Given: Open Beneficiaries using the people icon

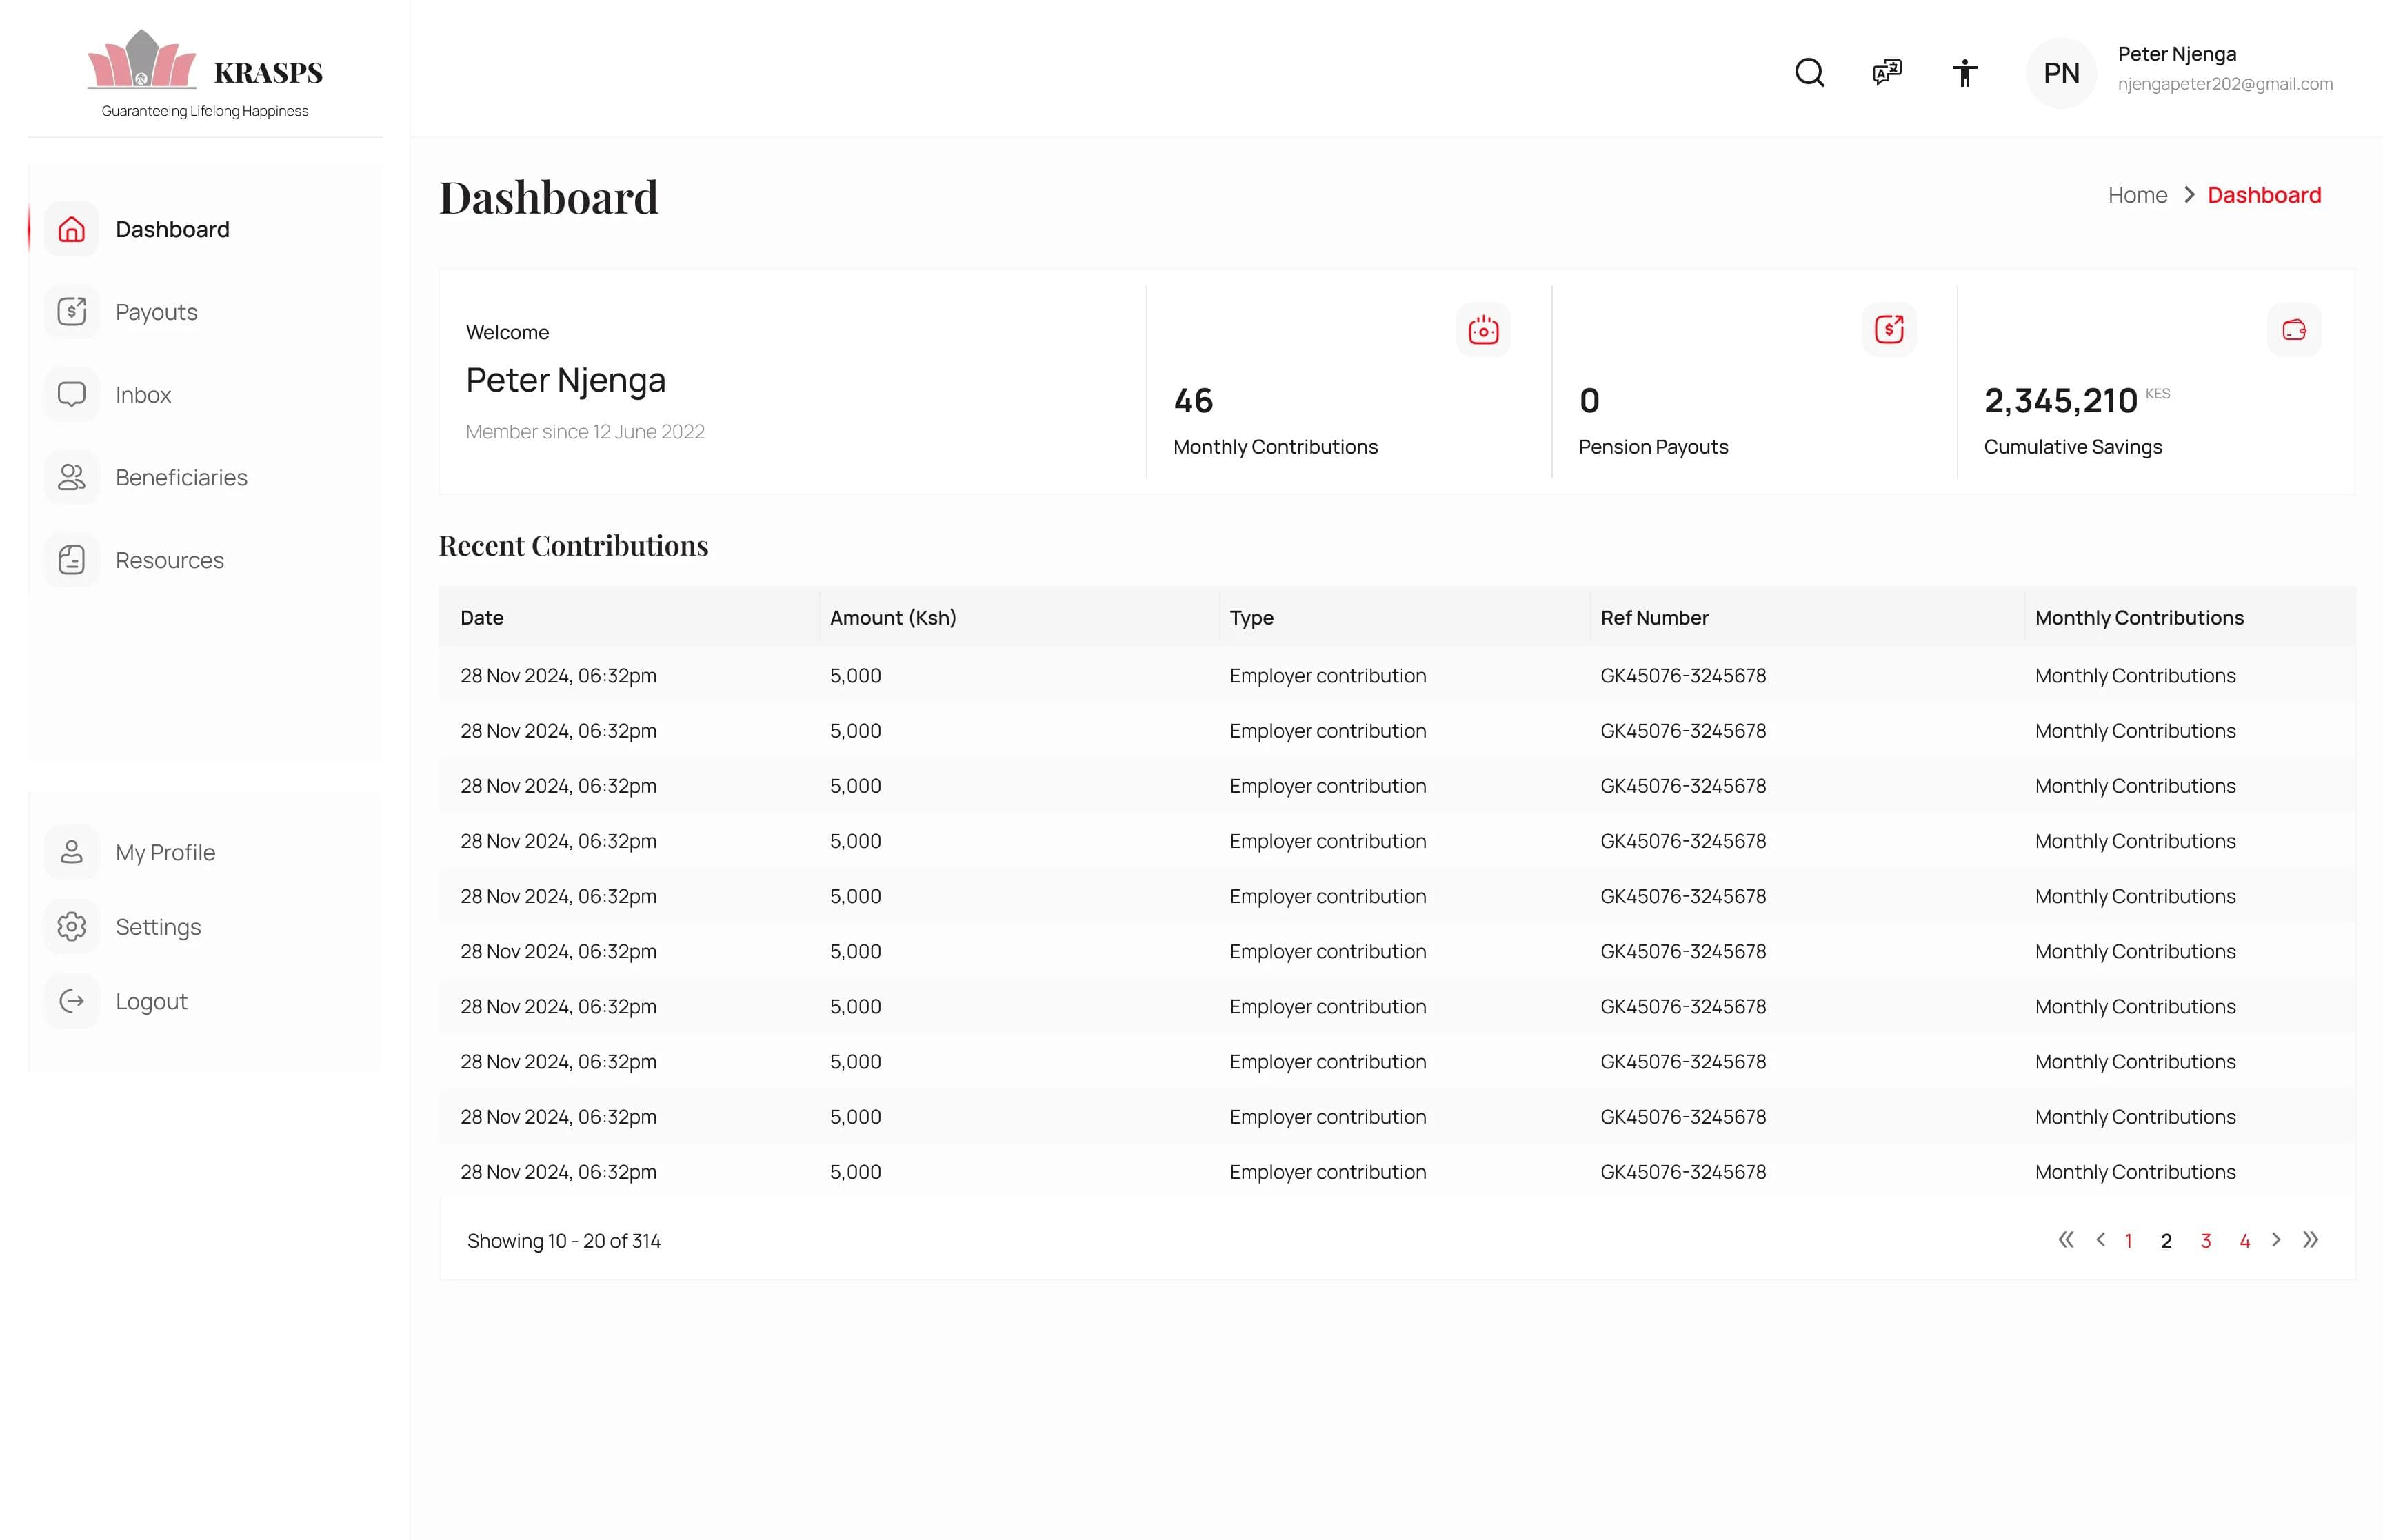Looking at the screenshot, I should (71, 477).
